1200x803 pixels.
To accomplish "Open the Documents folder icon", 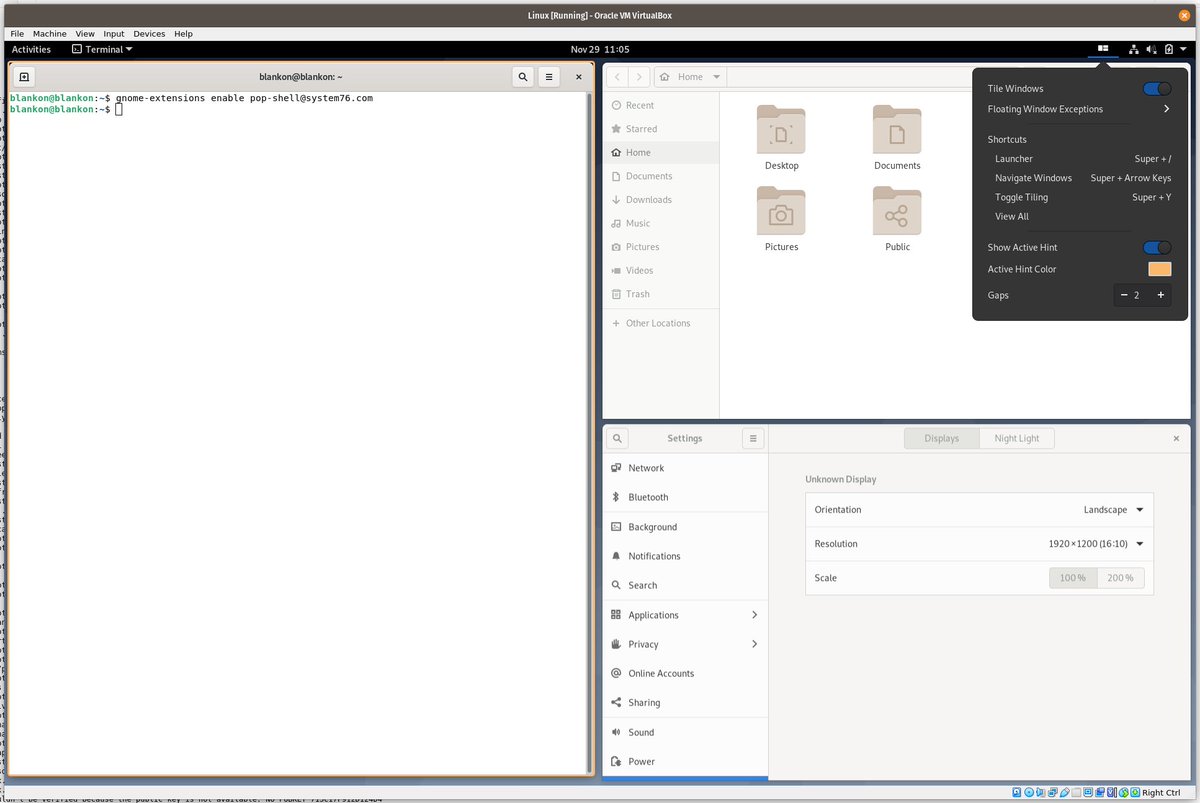I will tap(897, 129).
